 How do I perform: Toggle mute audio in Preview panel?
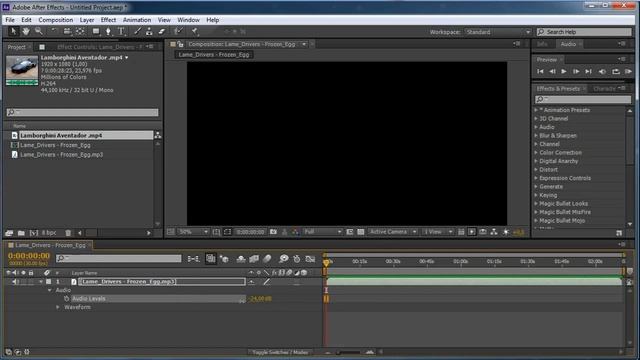pos(602,71)
